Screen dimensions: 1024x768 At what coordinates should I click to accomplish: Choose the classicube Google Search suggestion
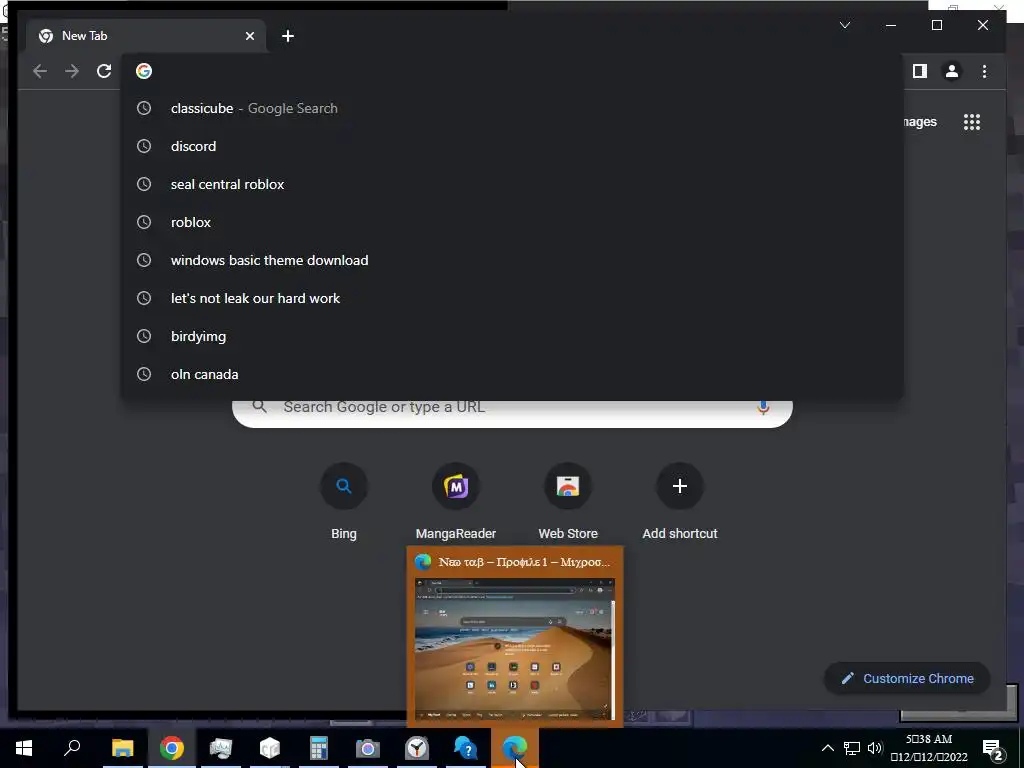pos(512,108)
